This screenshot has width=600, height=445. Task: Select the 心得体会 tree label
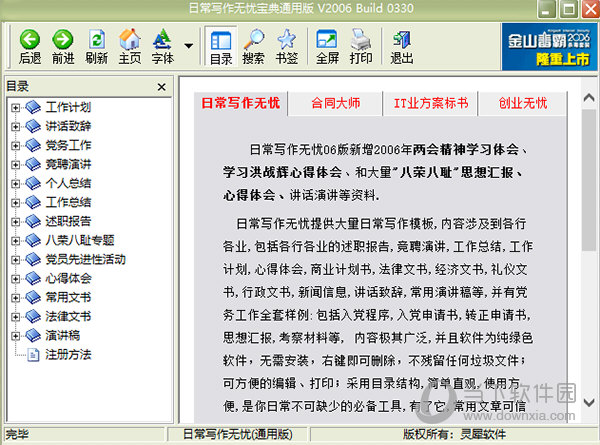click(x=68, y=278)
